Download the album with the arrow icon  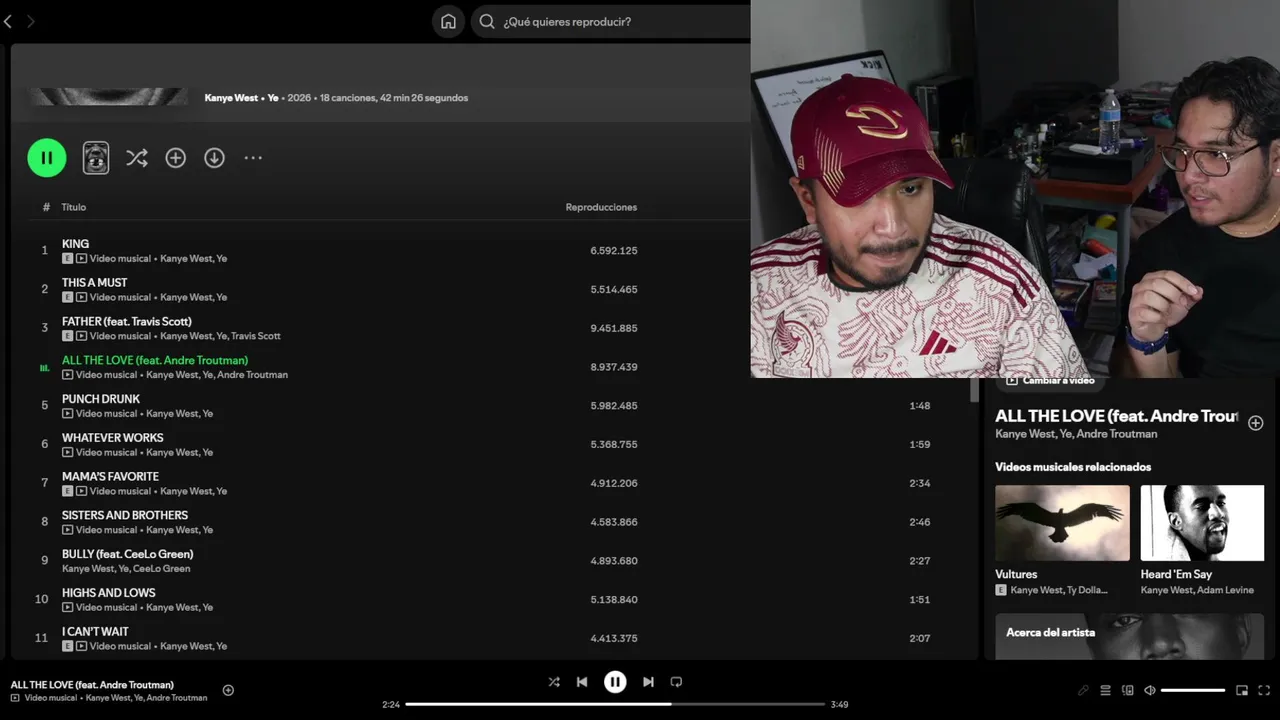tap(214, 158)
